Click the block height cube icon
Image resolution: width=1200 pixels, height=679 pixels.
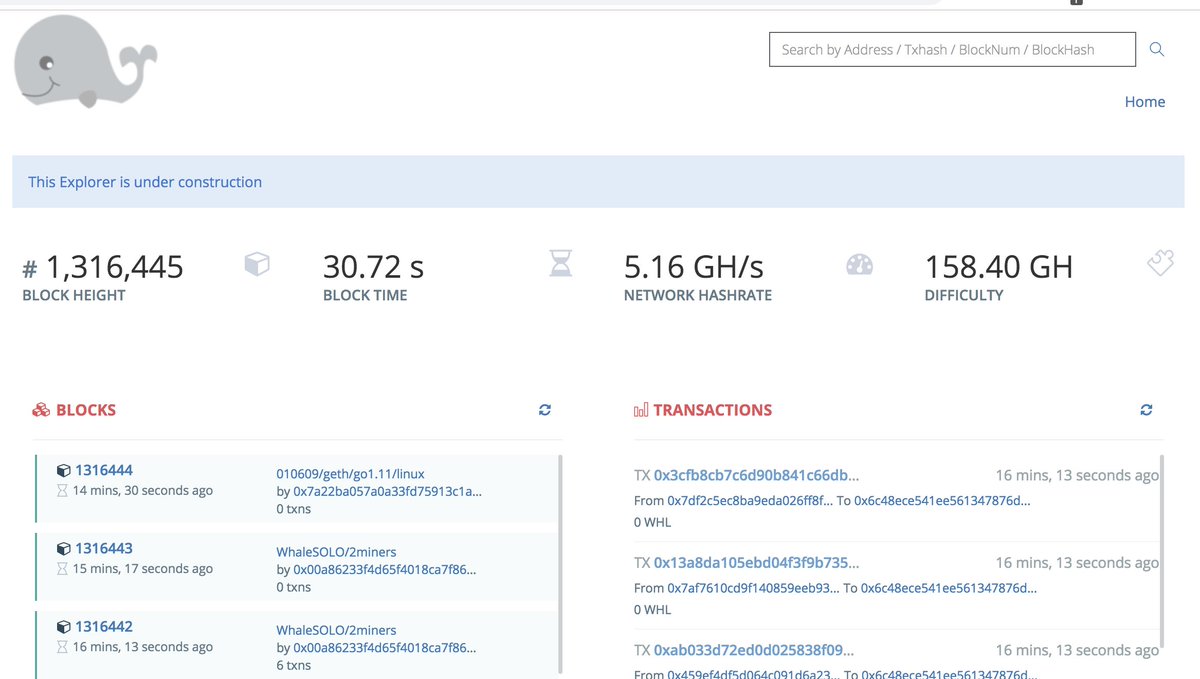point(257,264)
